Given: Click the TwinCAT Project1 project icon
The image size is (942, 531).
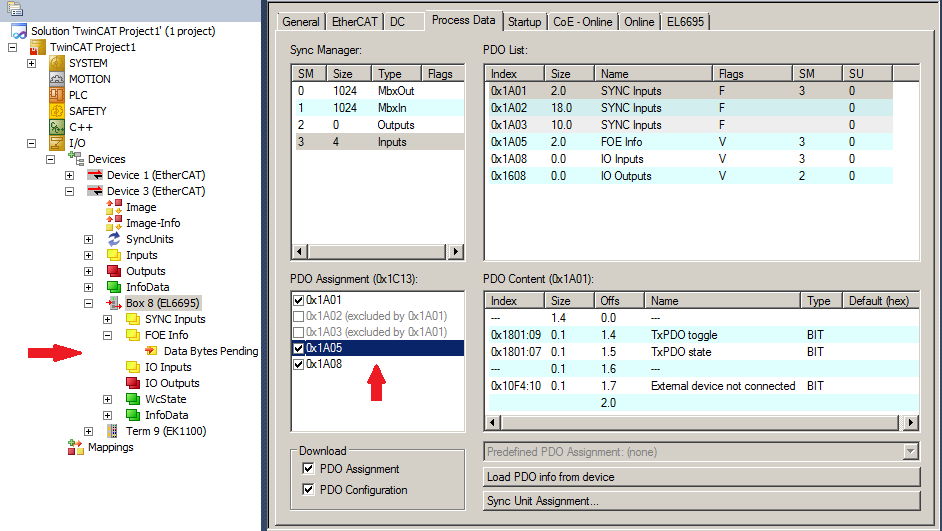Looking at the screenshot, I should pos(37,47).
